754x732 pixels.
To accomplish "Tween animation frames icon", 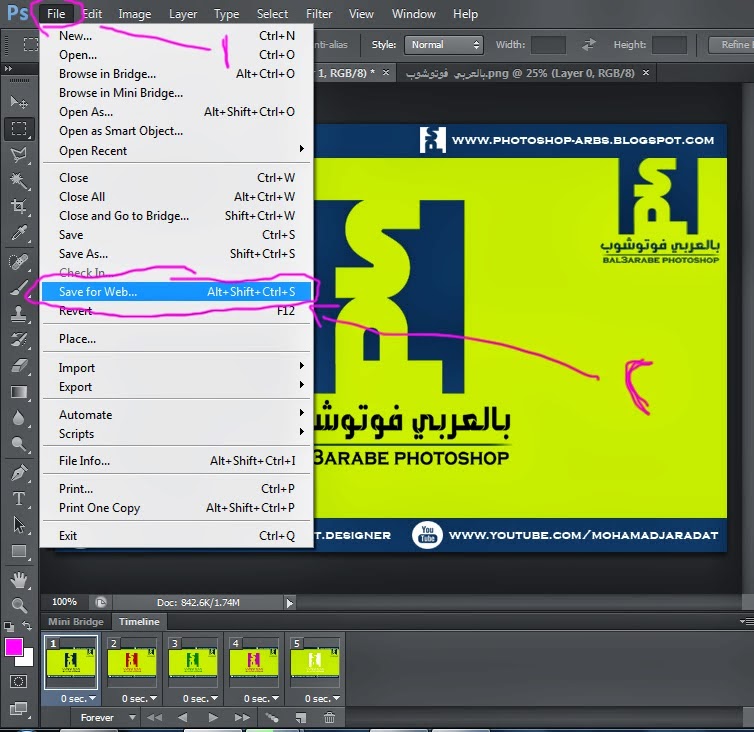I will (x=272, y=718).
